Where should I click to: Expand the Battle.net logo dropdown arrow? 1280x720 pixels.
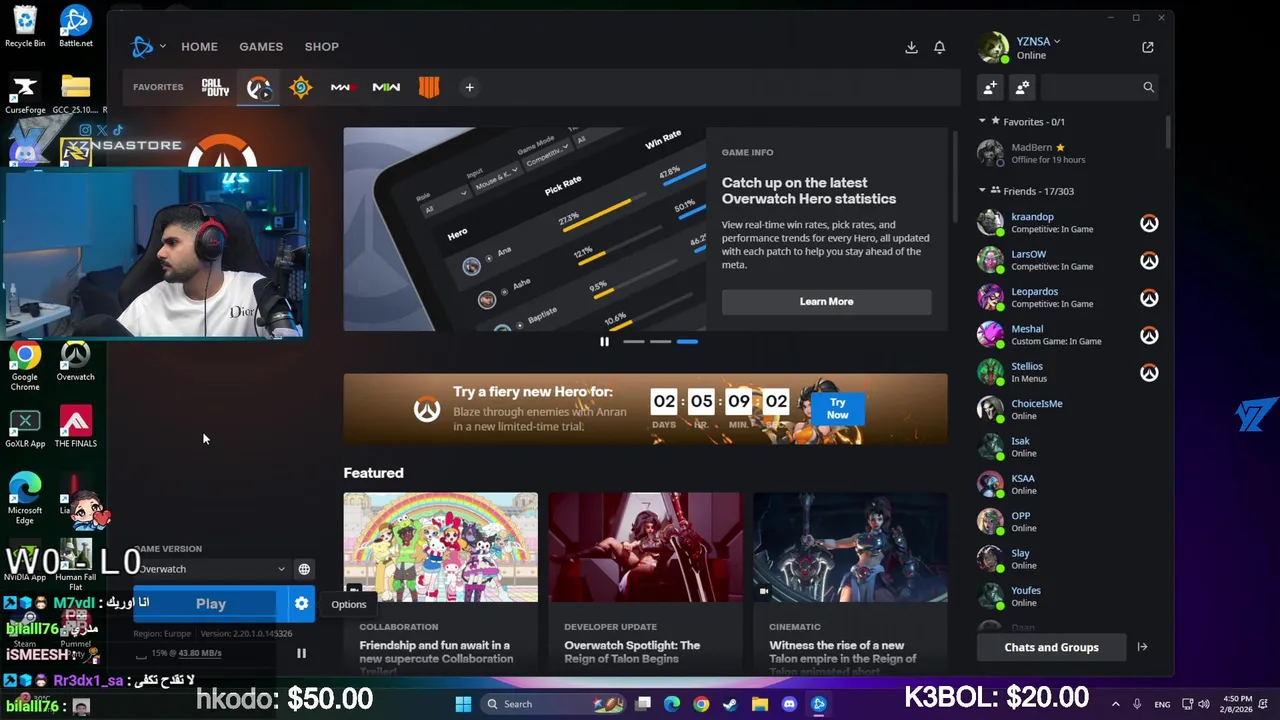click(x=162, y=46)
